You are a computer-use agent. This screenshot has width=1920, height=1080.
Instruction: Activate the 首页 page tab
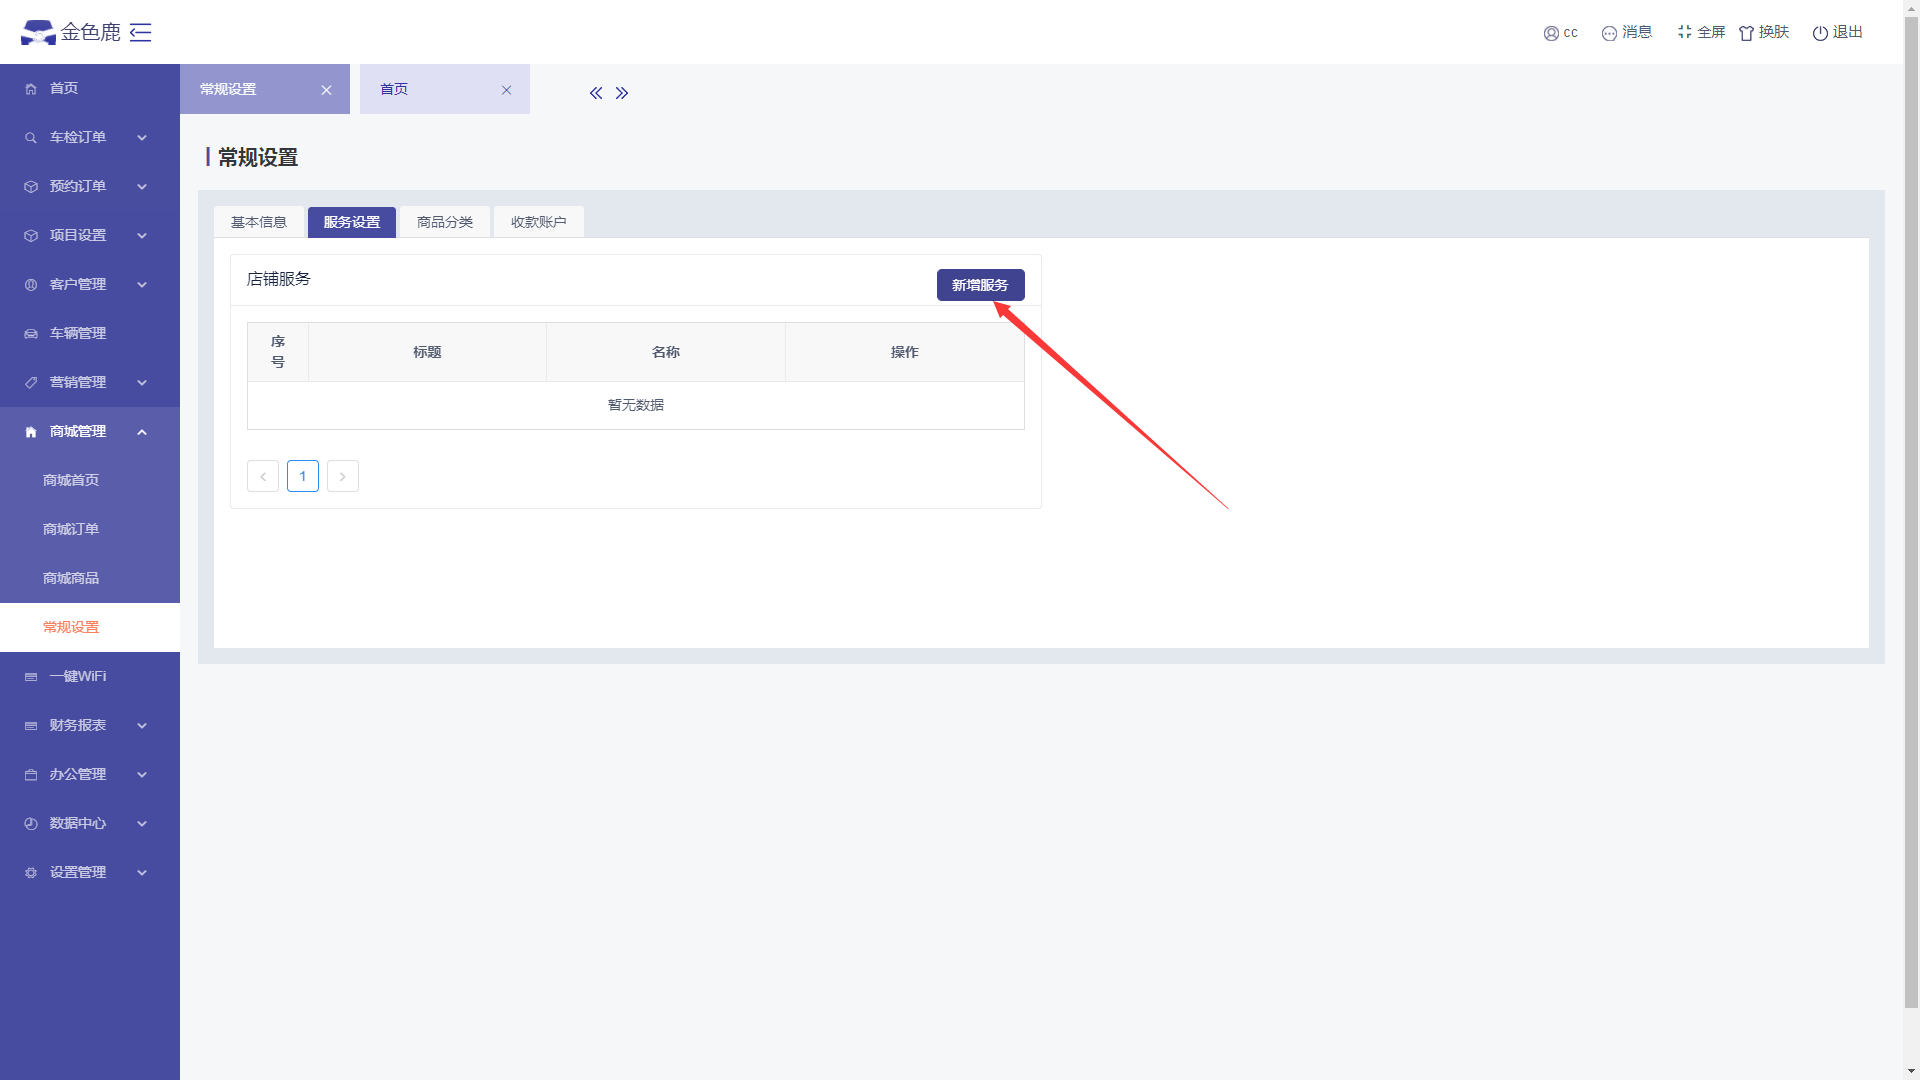445,89
